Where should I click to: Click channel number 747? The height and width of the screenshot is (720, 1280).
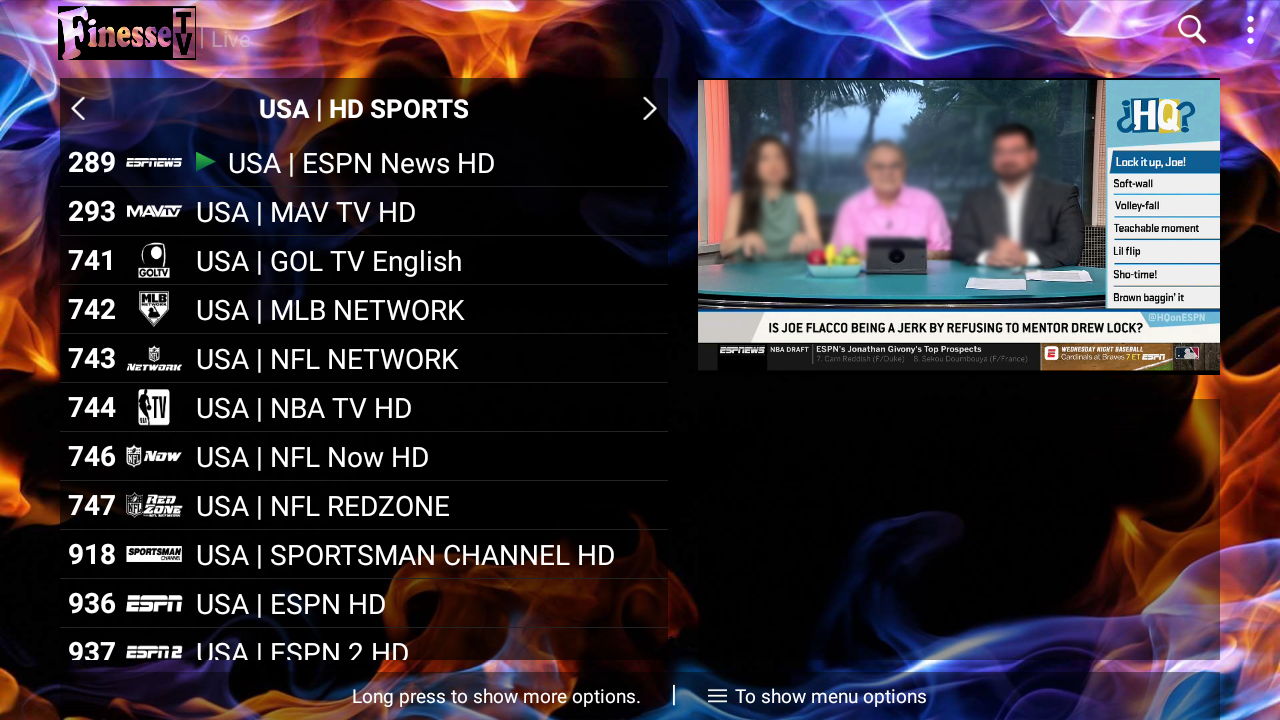(92, 505)
